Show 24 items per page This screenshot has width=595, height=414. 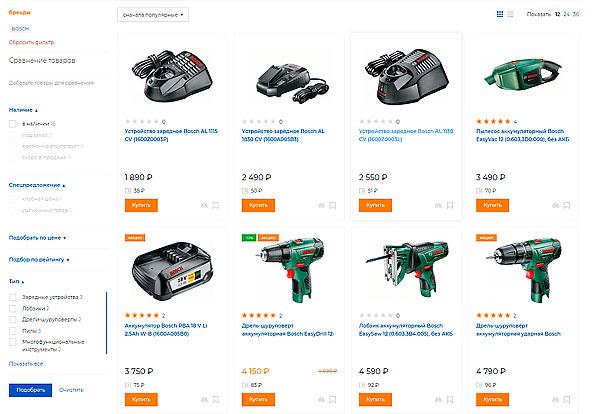pos(566,14)
